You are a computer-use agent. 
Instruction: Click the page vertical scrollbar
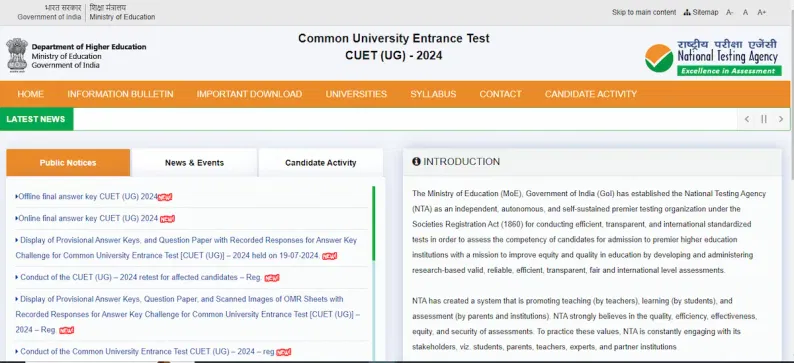[791, 96]
